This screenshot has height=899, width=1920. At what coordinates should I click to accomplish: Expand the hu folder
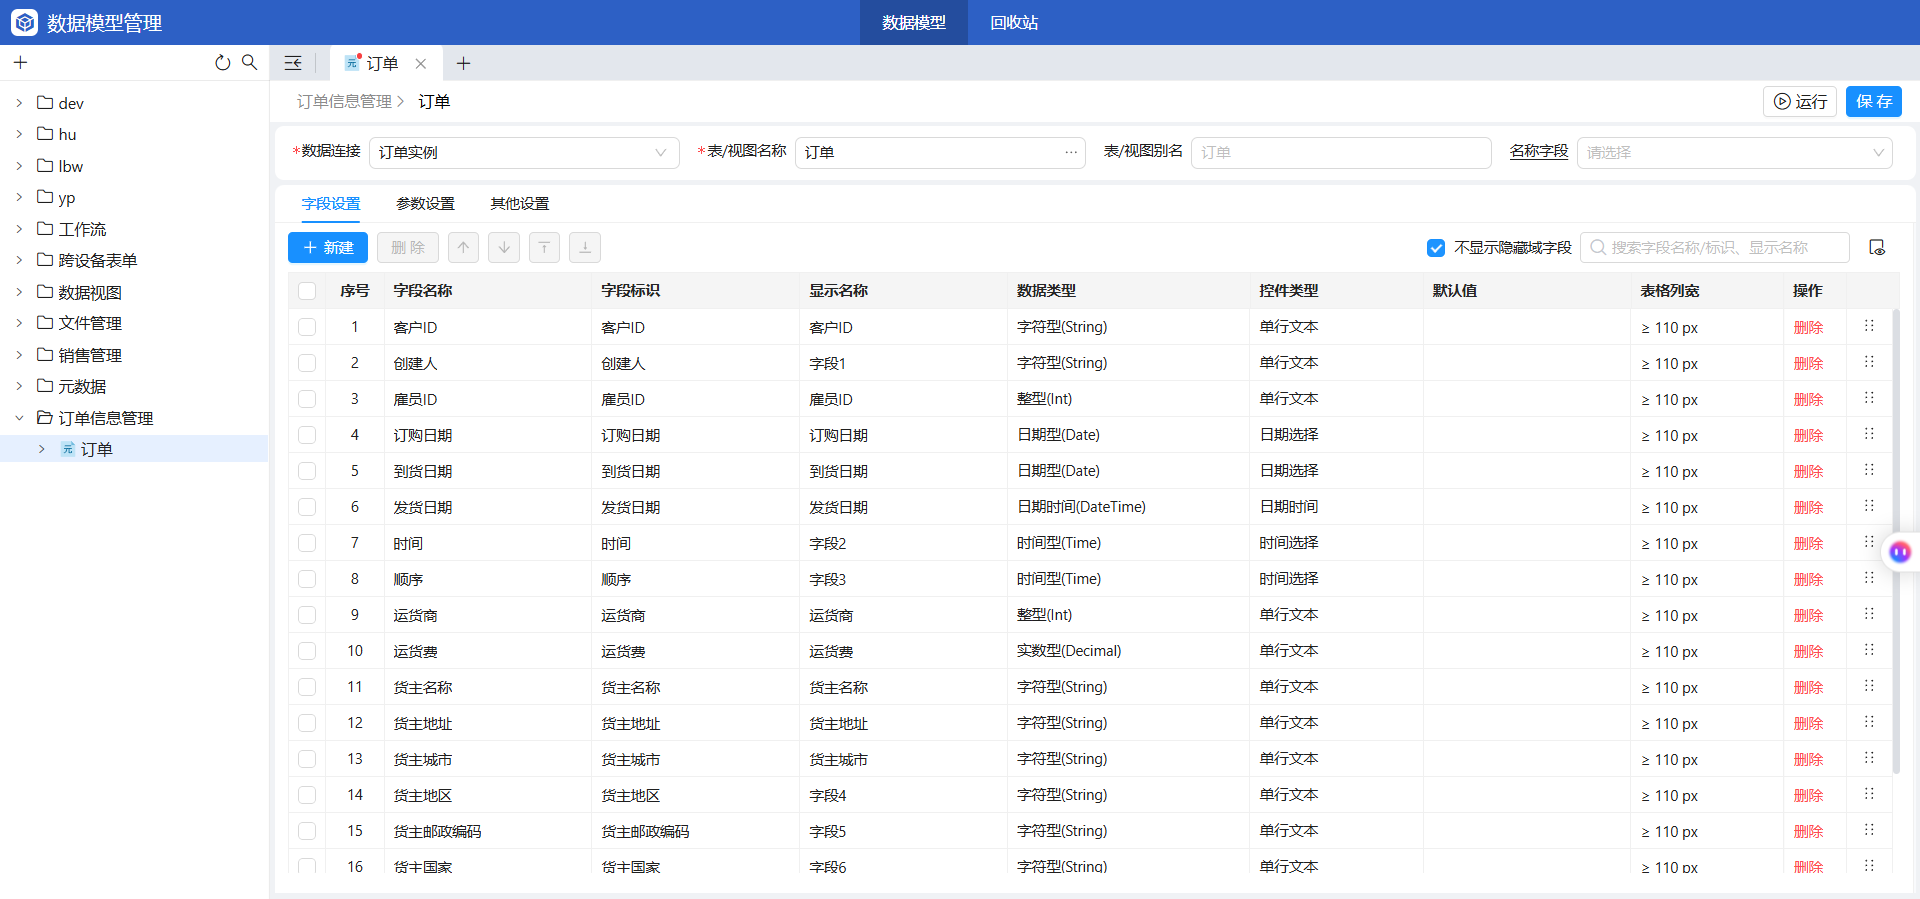(19, 134)
